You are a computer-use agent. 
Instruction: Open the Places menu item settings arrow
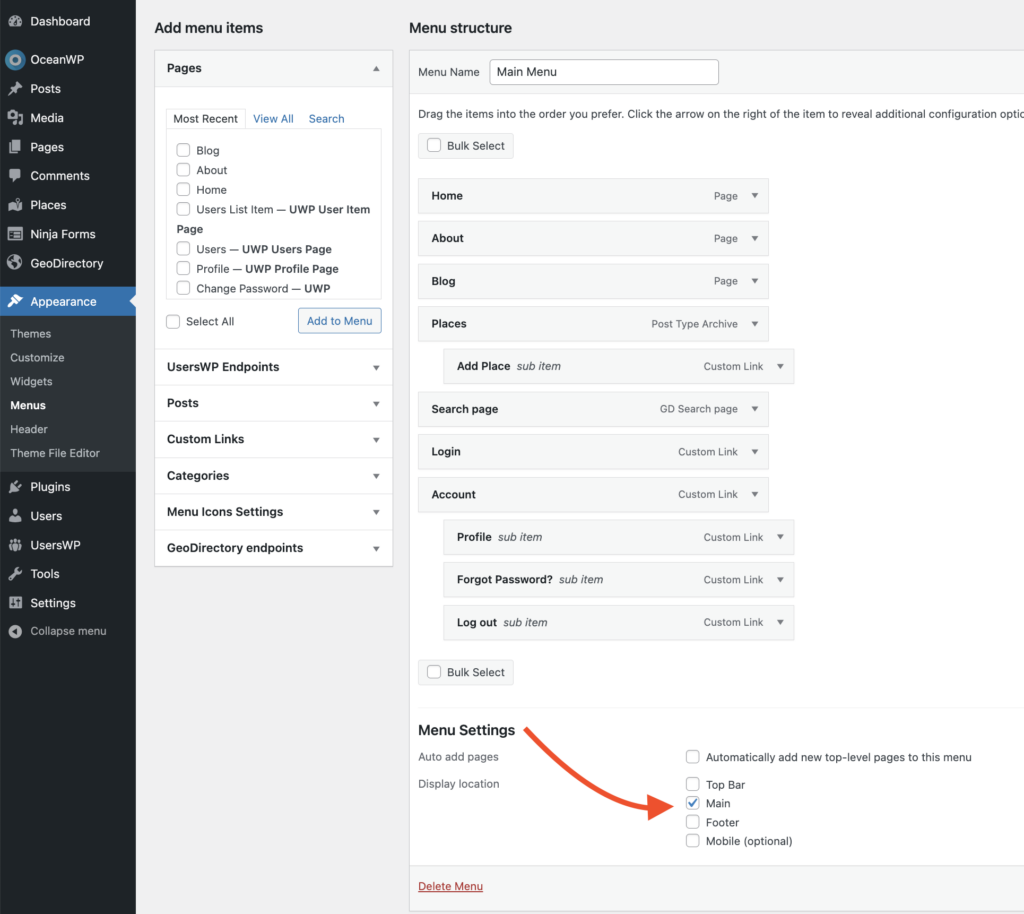coord(755,324)
